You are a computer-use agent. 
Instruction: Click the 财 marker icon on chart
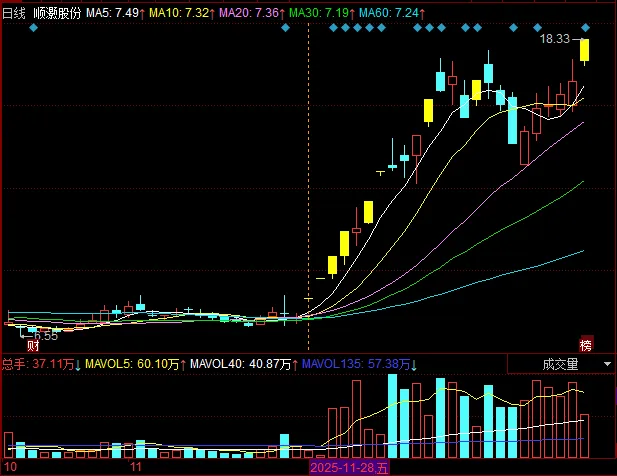pos(33,346)
